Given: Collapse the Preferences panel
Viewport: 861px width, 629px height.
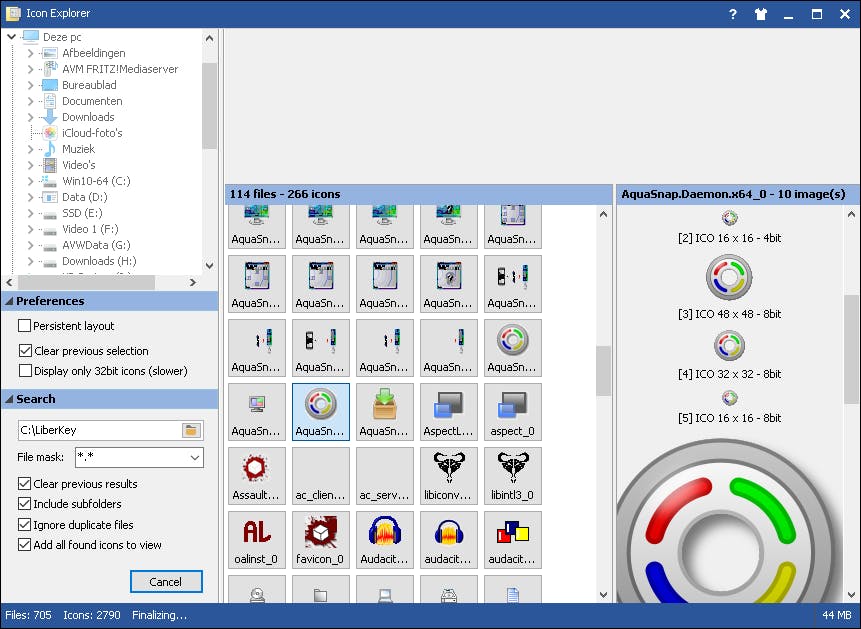Looking at the screenshot, I should click(x=10, y=300).
